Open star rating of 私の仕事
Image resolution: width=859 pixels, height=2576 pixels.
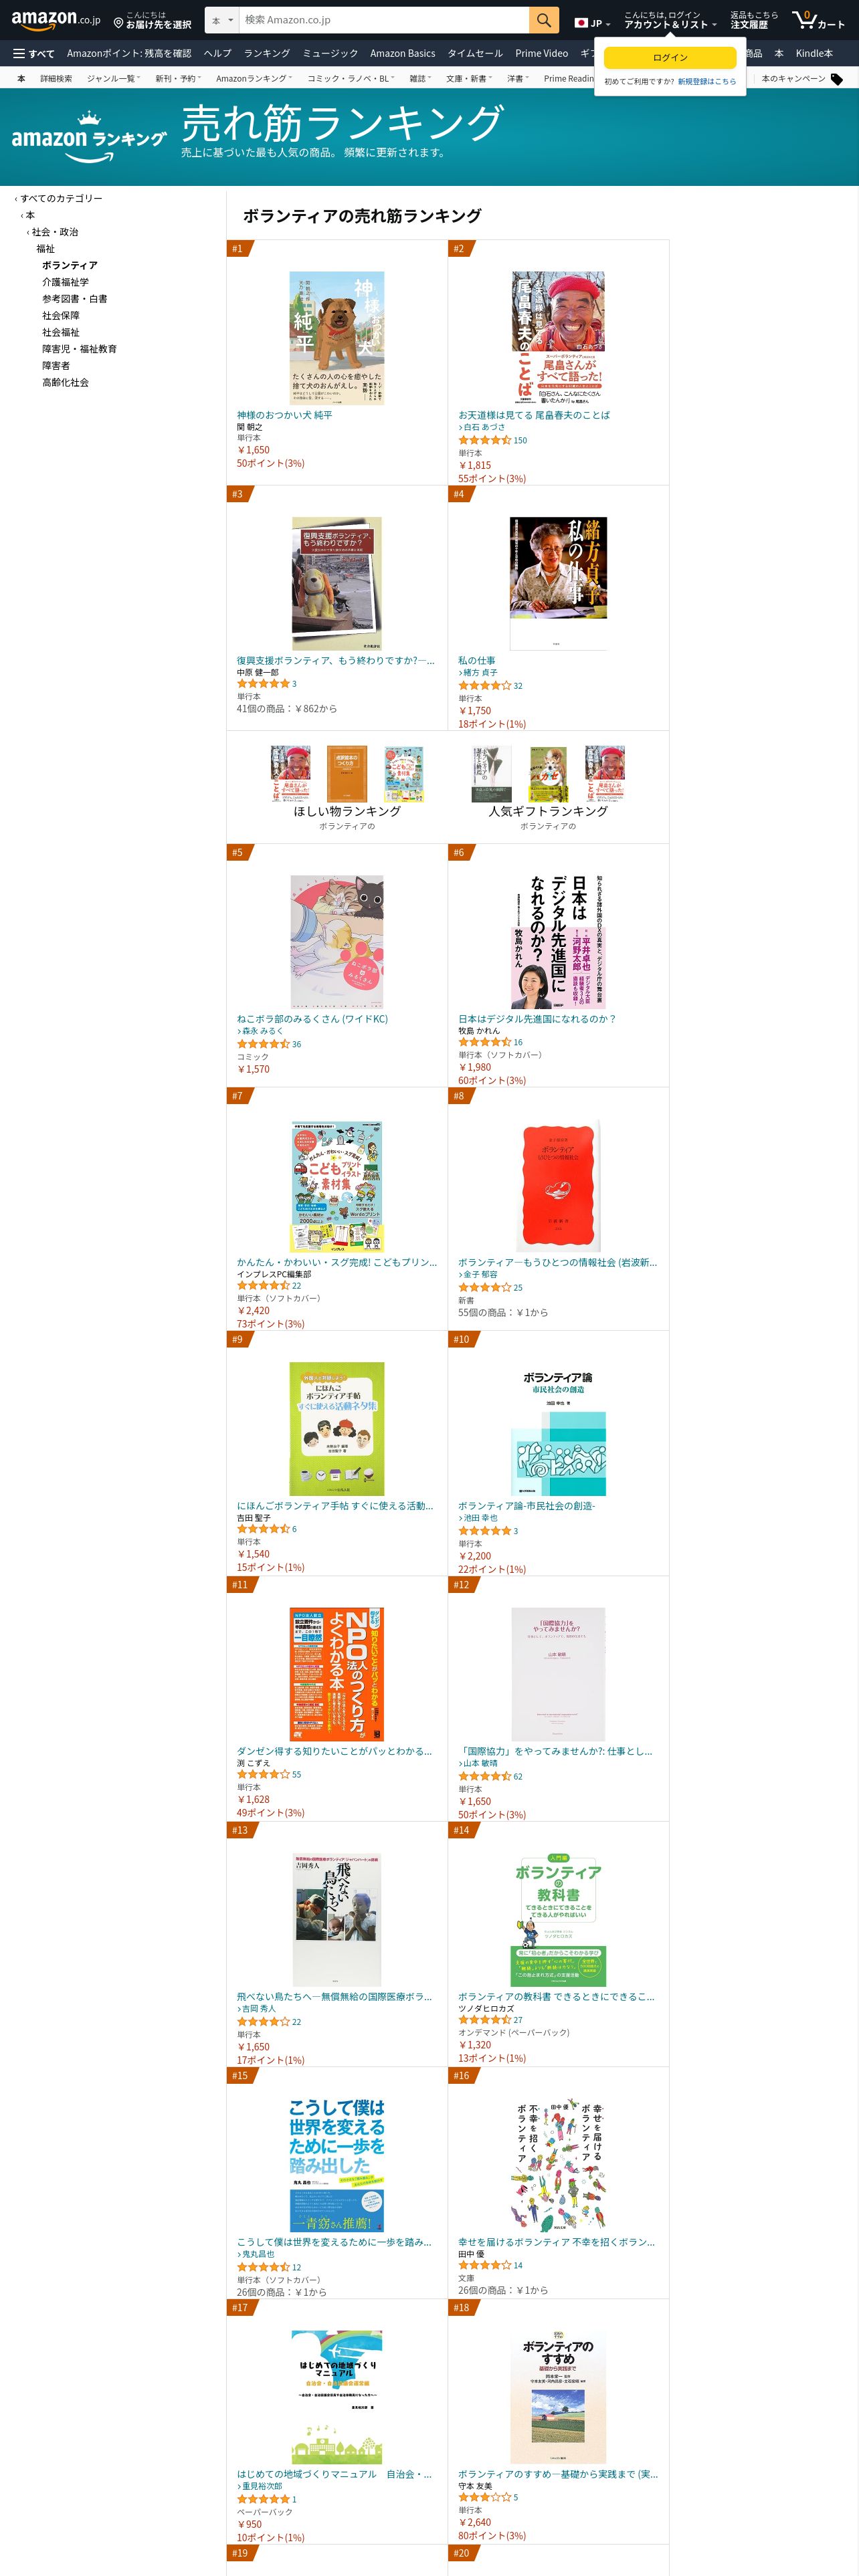coord(484,686)
